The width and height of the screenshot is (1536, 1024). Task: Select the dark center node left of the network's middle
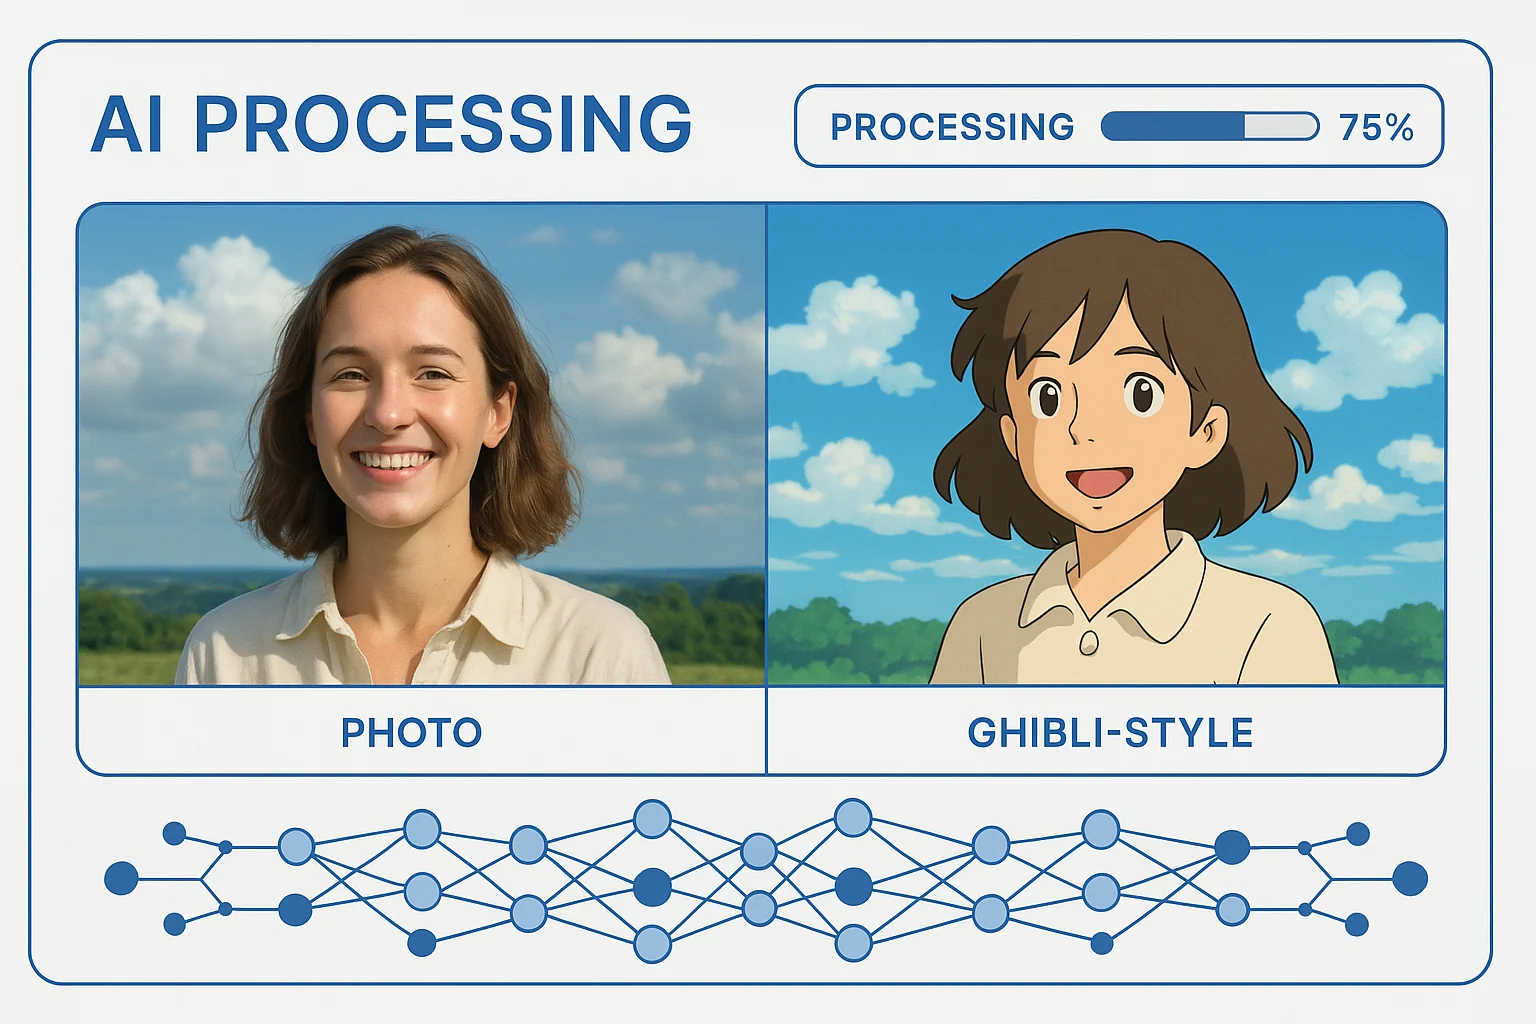[x=652, y=886]
